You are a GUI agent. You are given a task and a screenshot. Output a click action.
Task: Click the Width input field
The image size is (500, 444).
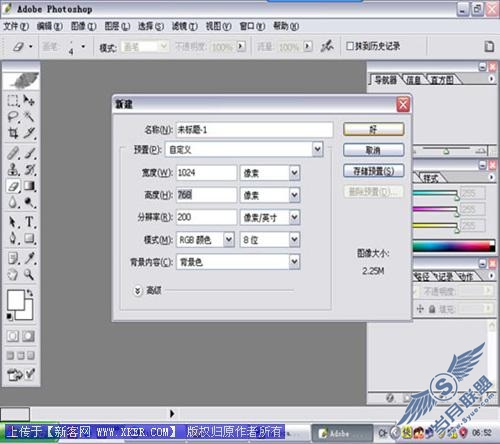206,173
